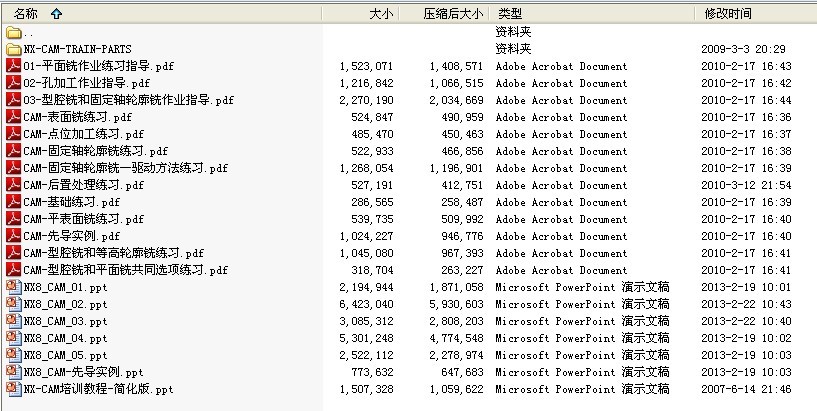Click size value 773,632
Screen dimensions: 817x411
tap(372, 372)
